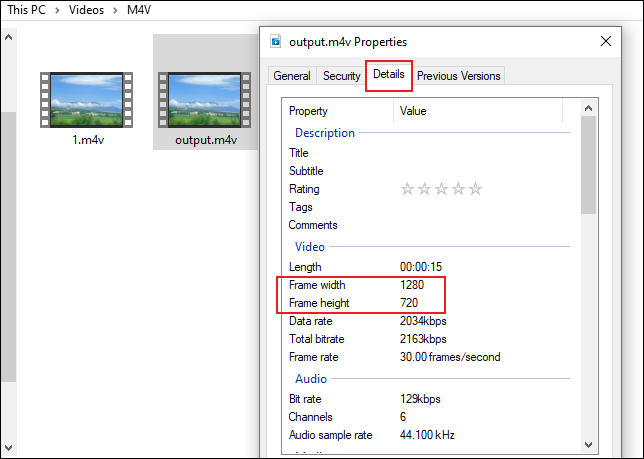This screenshot has width=644, height=459.
Task: Set the rating to three stars
Action: [x=442, y=189]
